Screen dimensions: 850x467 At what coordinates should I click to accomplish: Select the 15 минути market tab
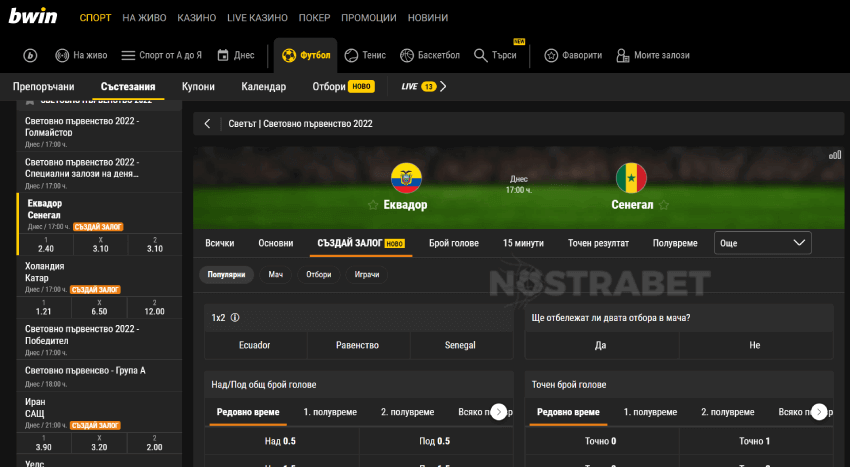pos(523,243)
